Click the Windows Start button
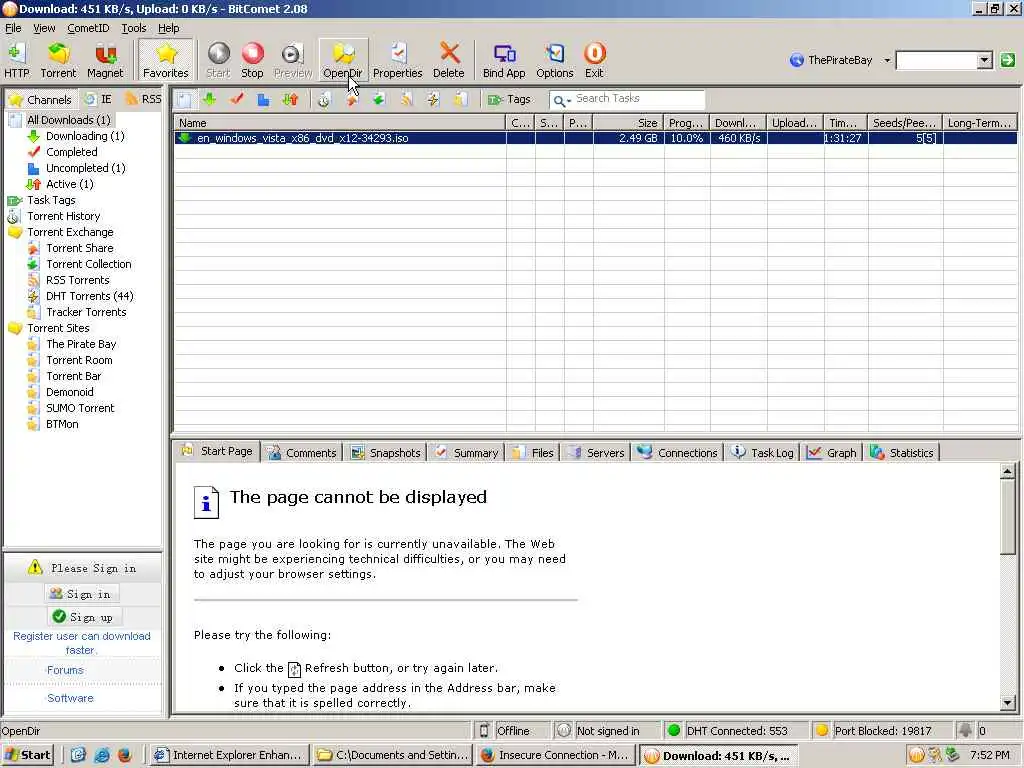 27,755
